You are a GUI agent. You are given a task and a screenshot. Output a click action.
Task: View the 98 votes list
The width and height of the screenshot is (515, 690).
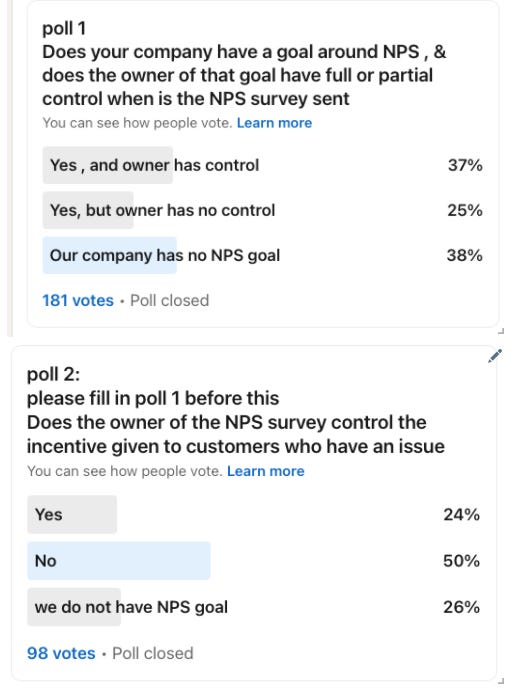pyautogui.click(x=61, y=653)
